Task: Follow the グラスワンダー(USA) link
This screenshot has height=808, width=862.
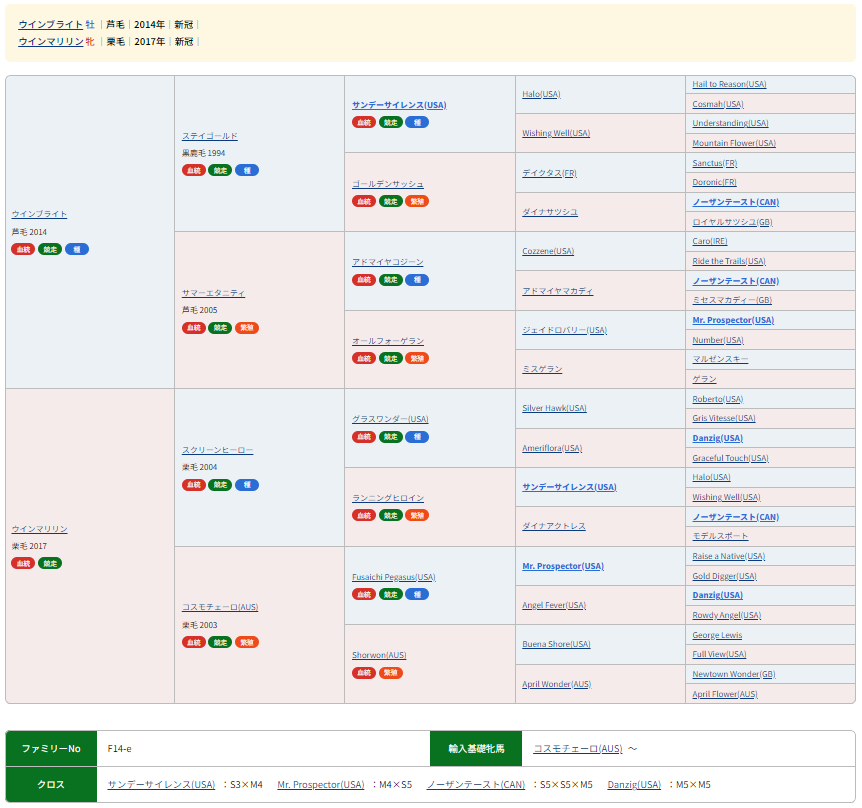Action: [x=390, y=419]
